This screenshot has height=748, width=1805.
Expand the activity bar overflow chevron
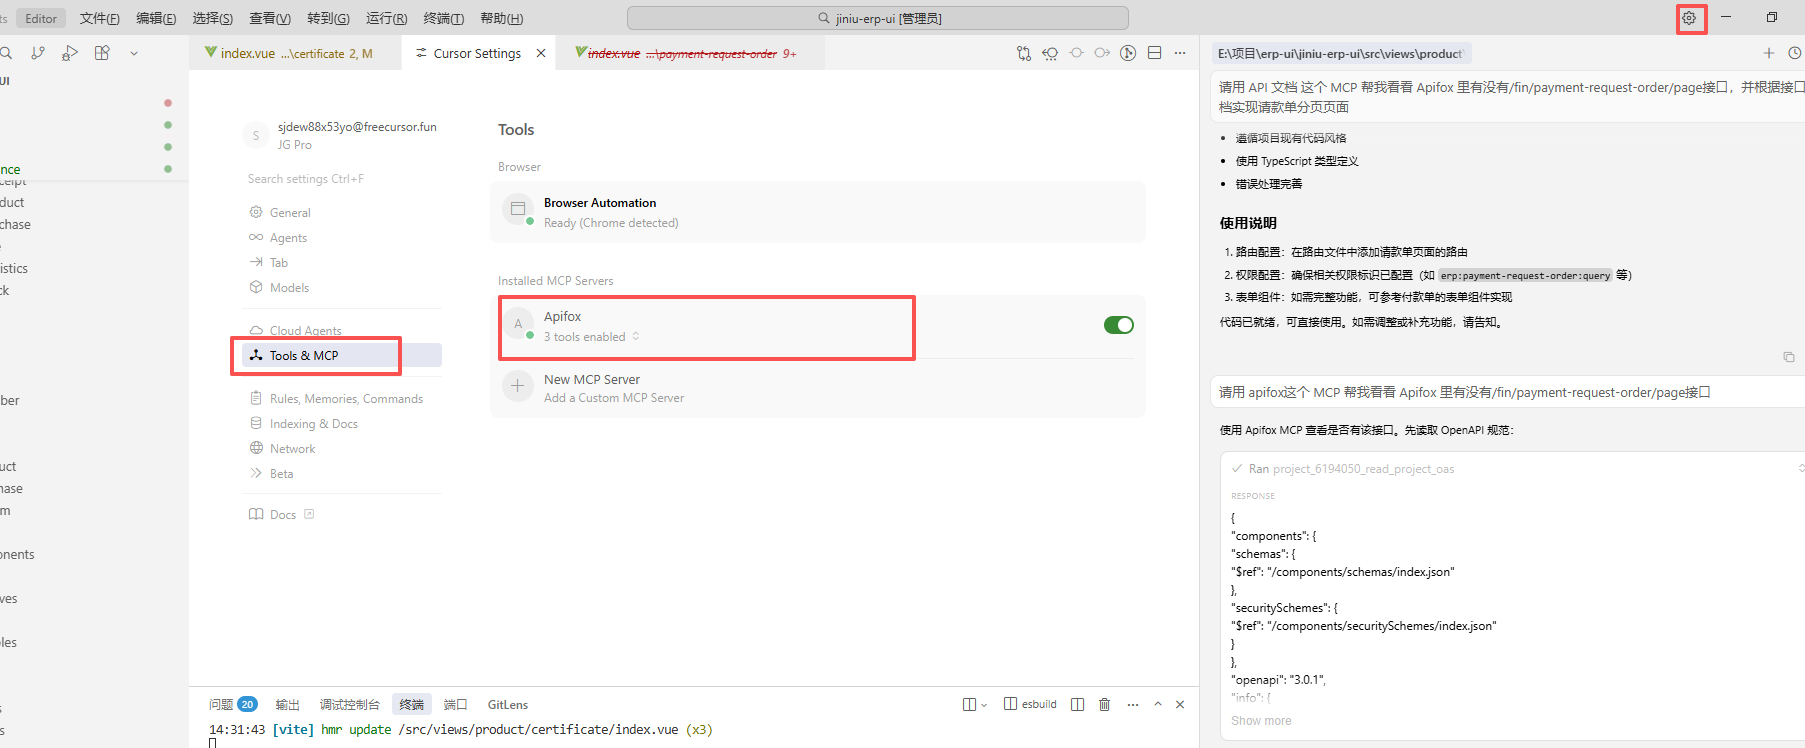[x=134, y=53]
